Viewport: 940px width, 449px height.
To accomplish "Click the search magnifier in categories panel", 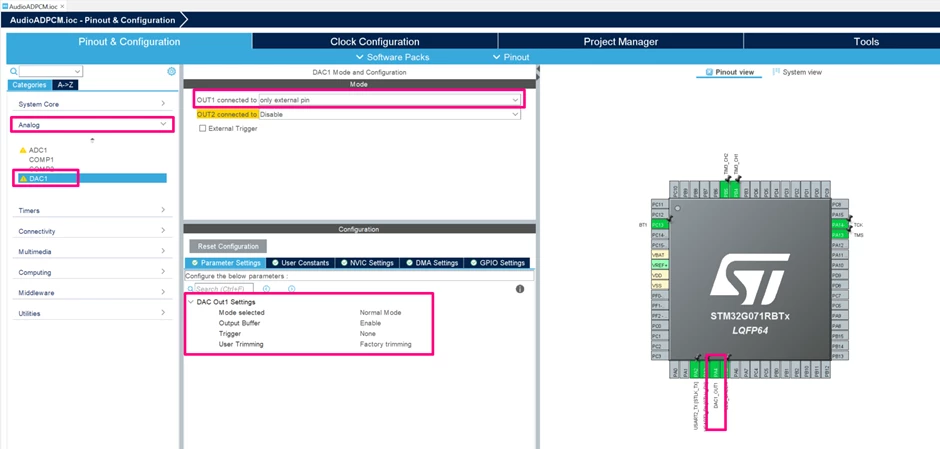I will click(14, 71).
